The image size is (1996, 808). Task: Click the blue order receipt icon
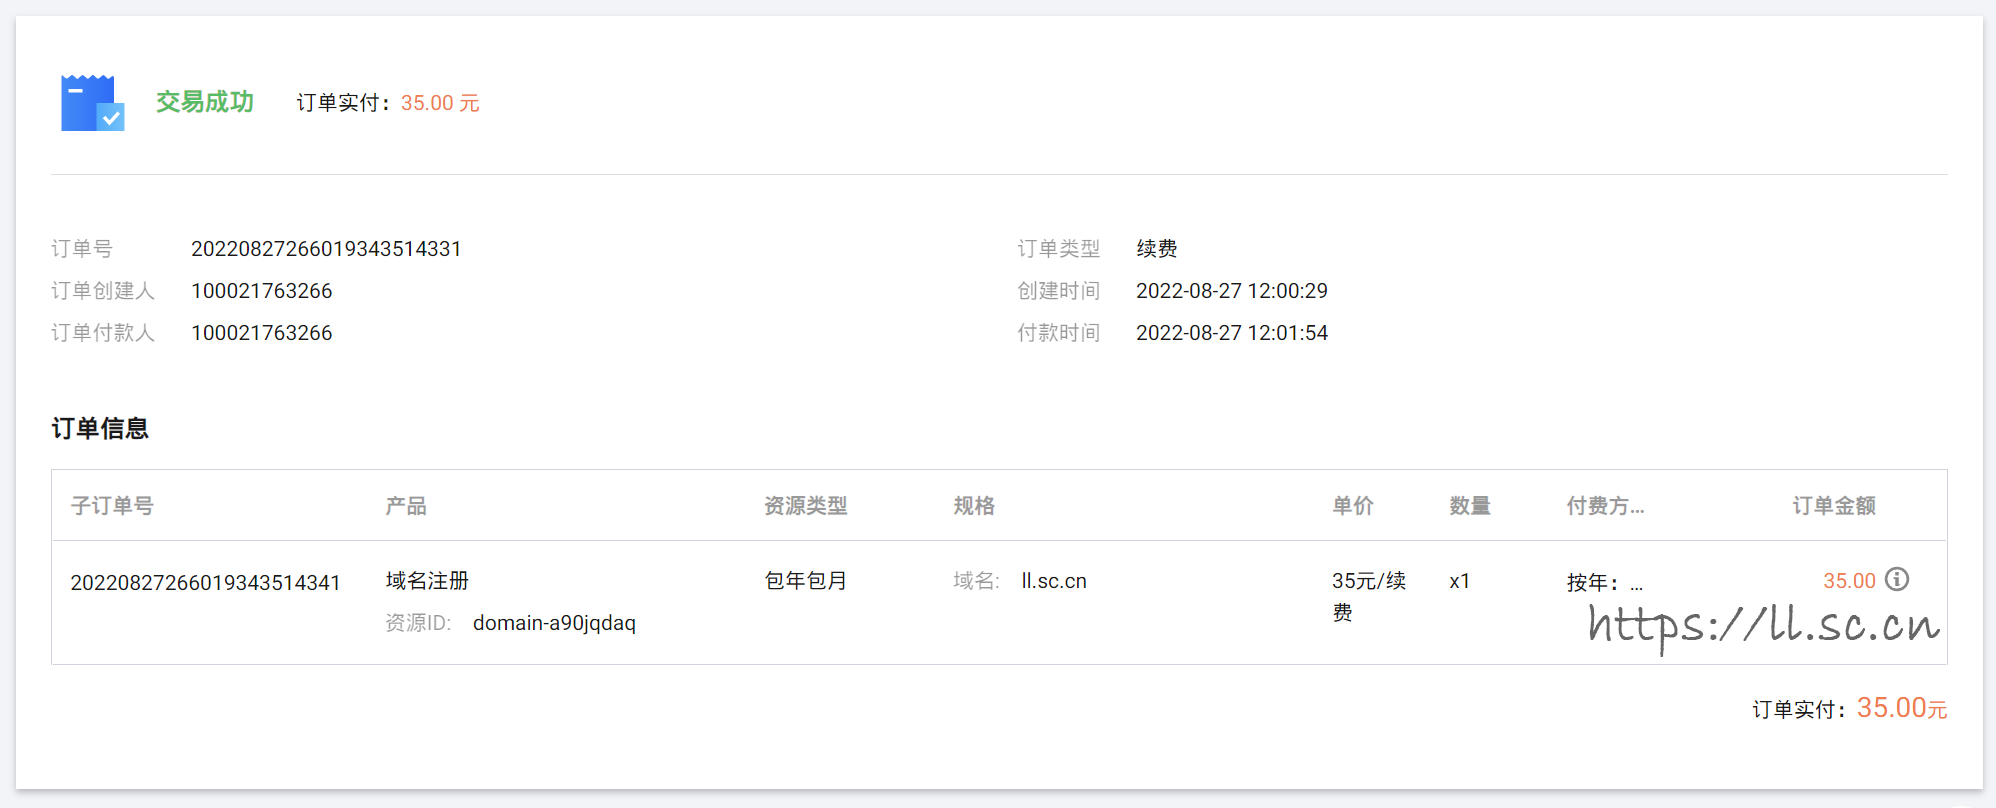92,103
